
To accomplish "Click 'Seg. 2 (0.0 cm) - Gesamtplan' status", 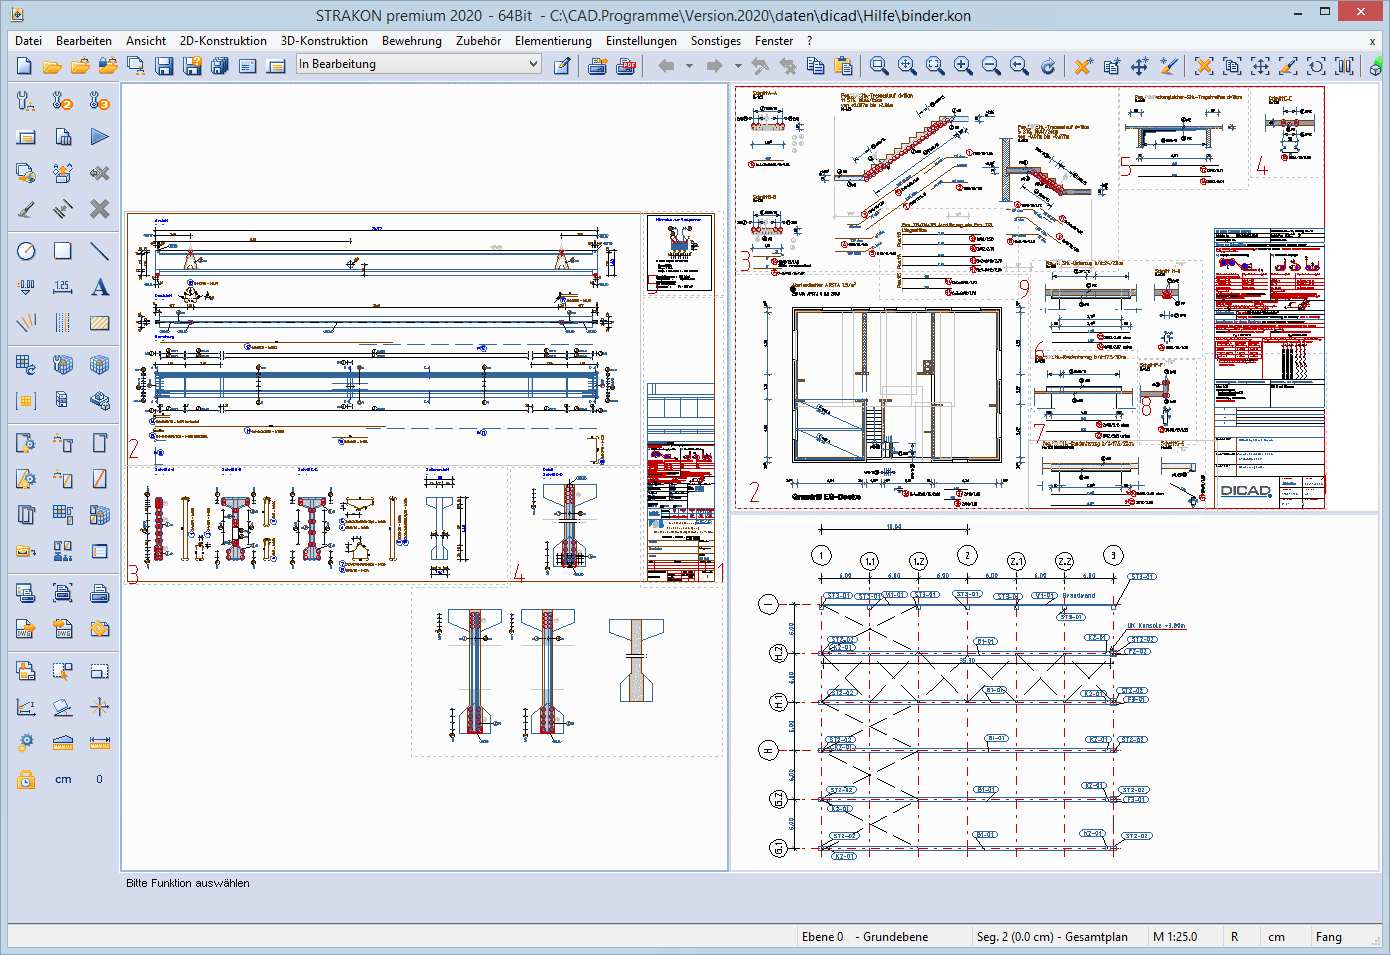I will tap(1052, 937).
